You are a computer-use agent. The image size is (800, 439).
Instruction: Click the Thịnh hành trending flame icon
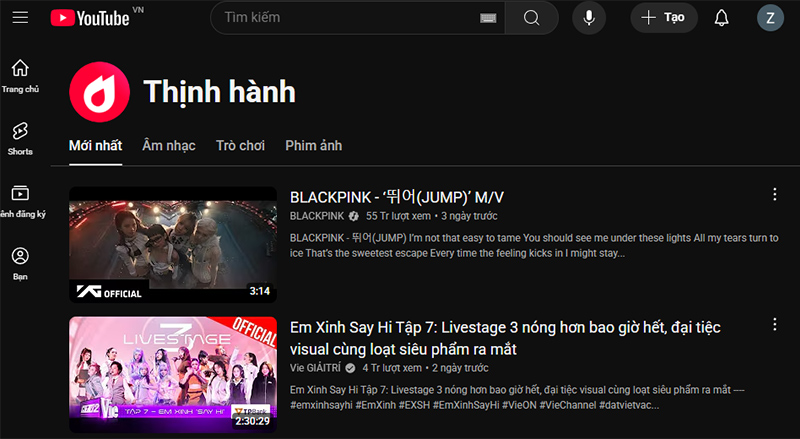[99, 92]
